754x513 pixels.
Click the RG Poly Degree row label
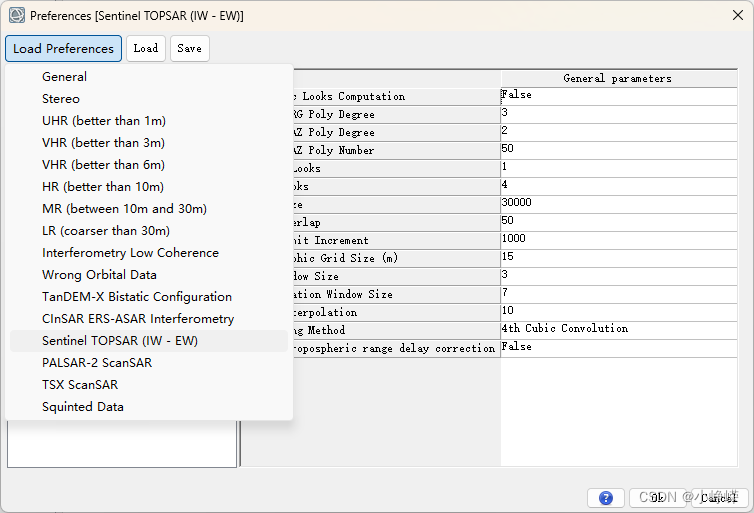coord(396,114)
